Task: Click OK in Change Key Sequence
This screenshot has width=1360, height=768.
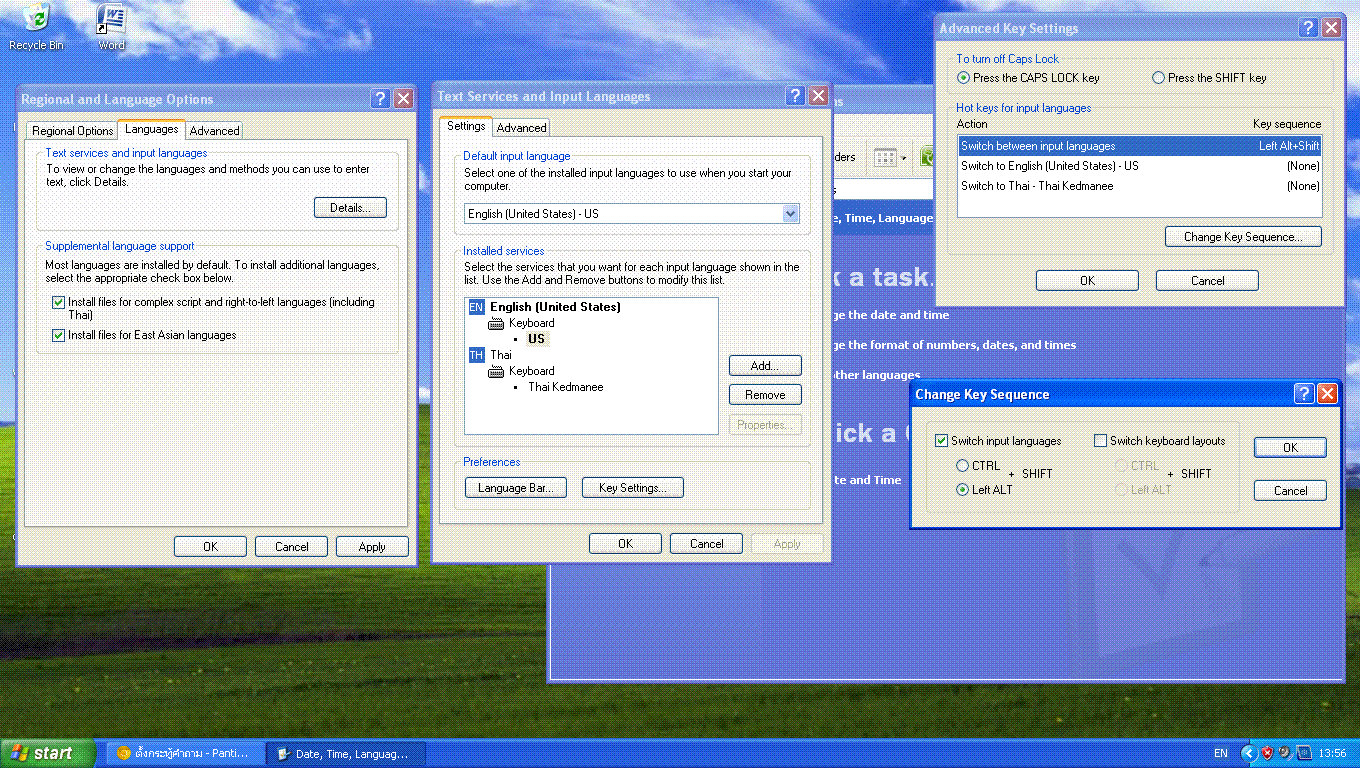Action: pyautogui.click(x=1290, y=448)
